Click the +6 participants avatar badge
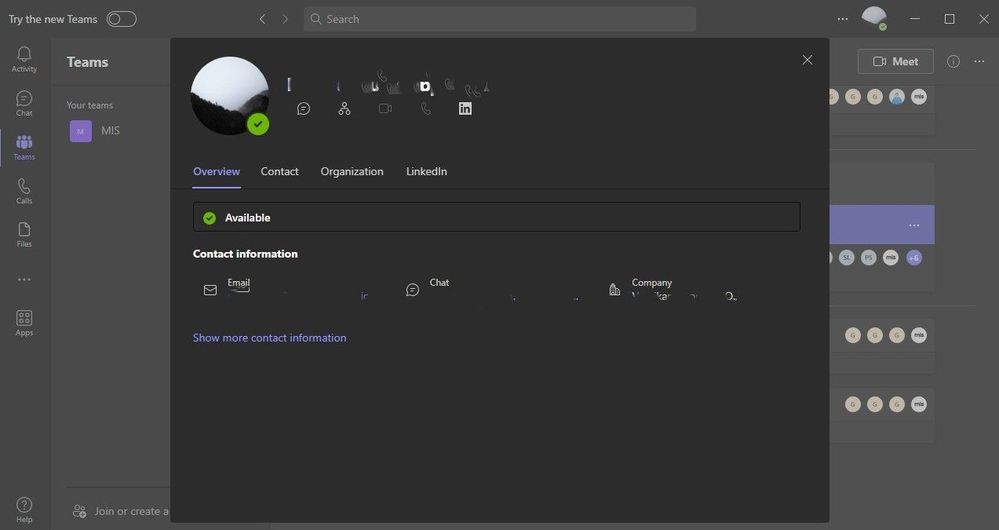 914,258
